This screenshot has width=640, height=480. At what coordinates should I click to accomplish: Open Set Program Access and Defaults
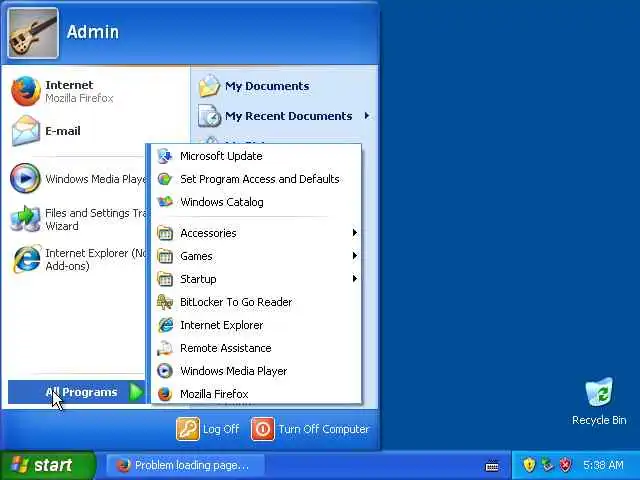[256, 179]
